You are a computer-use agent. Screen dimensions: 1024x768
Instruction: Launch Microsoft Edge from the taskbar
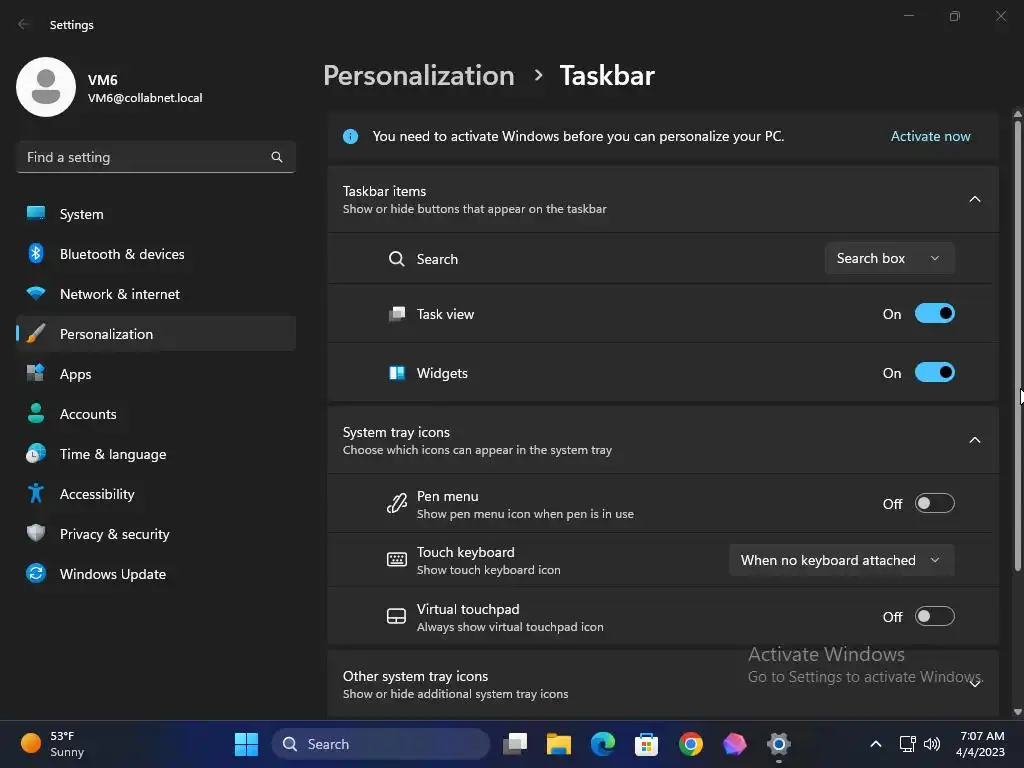click(603, 744)
